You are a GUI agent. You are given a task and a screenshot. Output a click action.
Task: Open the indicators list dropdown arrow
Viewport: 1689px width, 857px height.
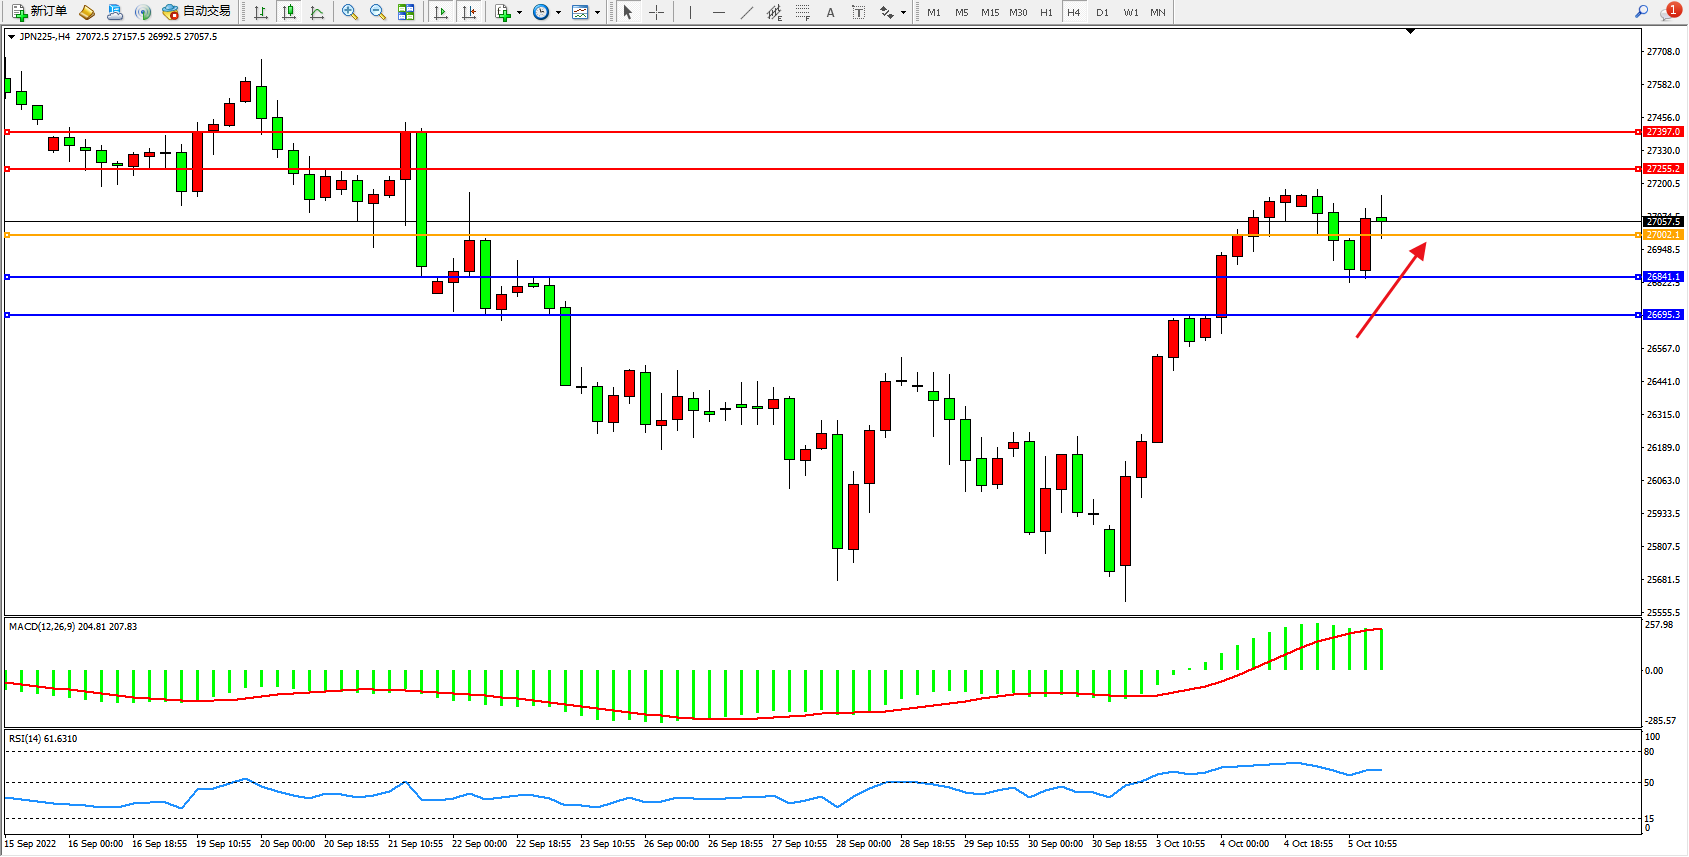(519, 13)
